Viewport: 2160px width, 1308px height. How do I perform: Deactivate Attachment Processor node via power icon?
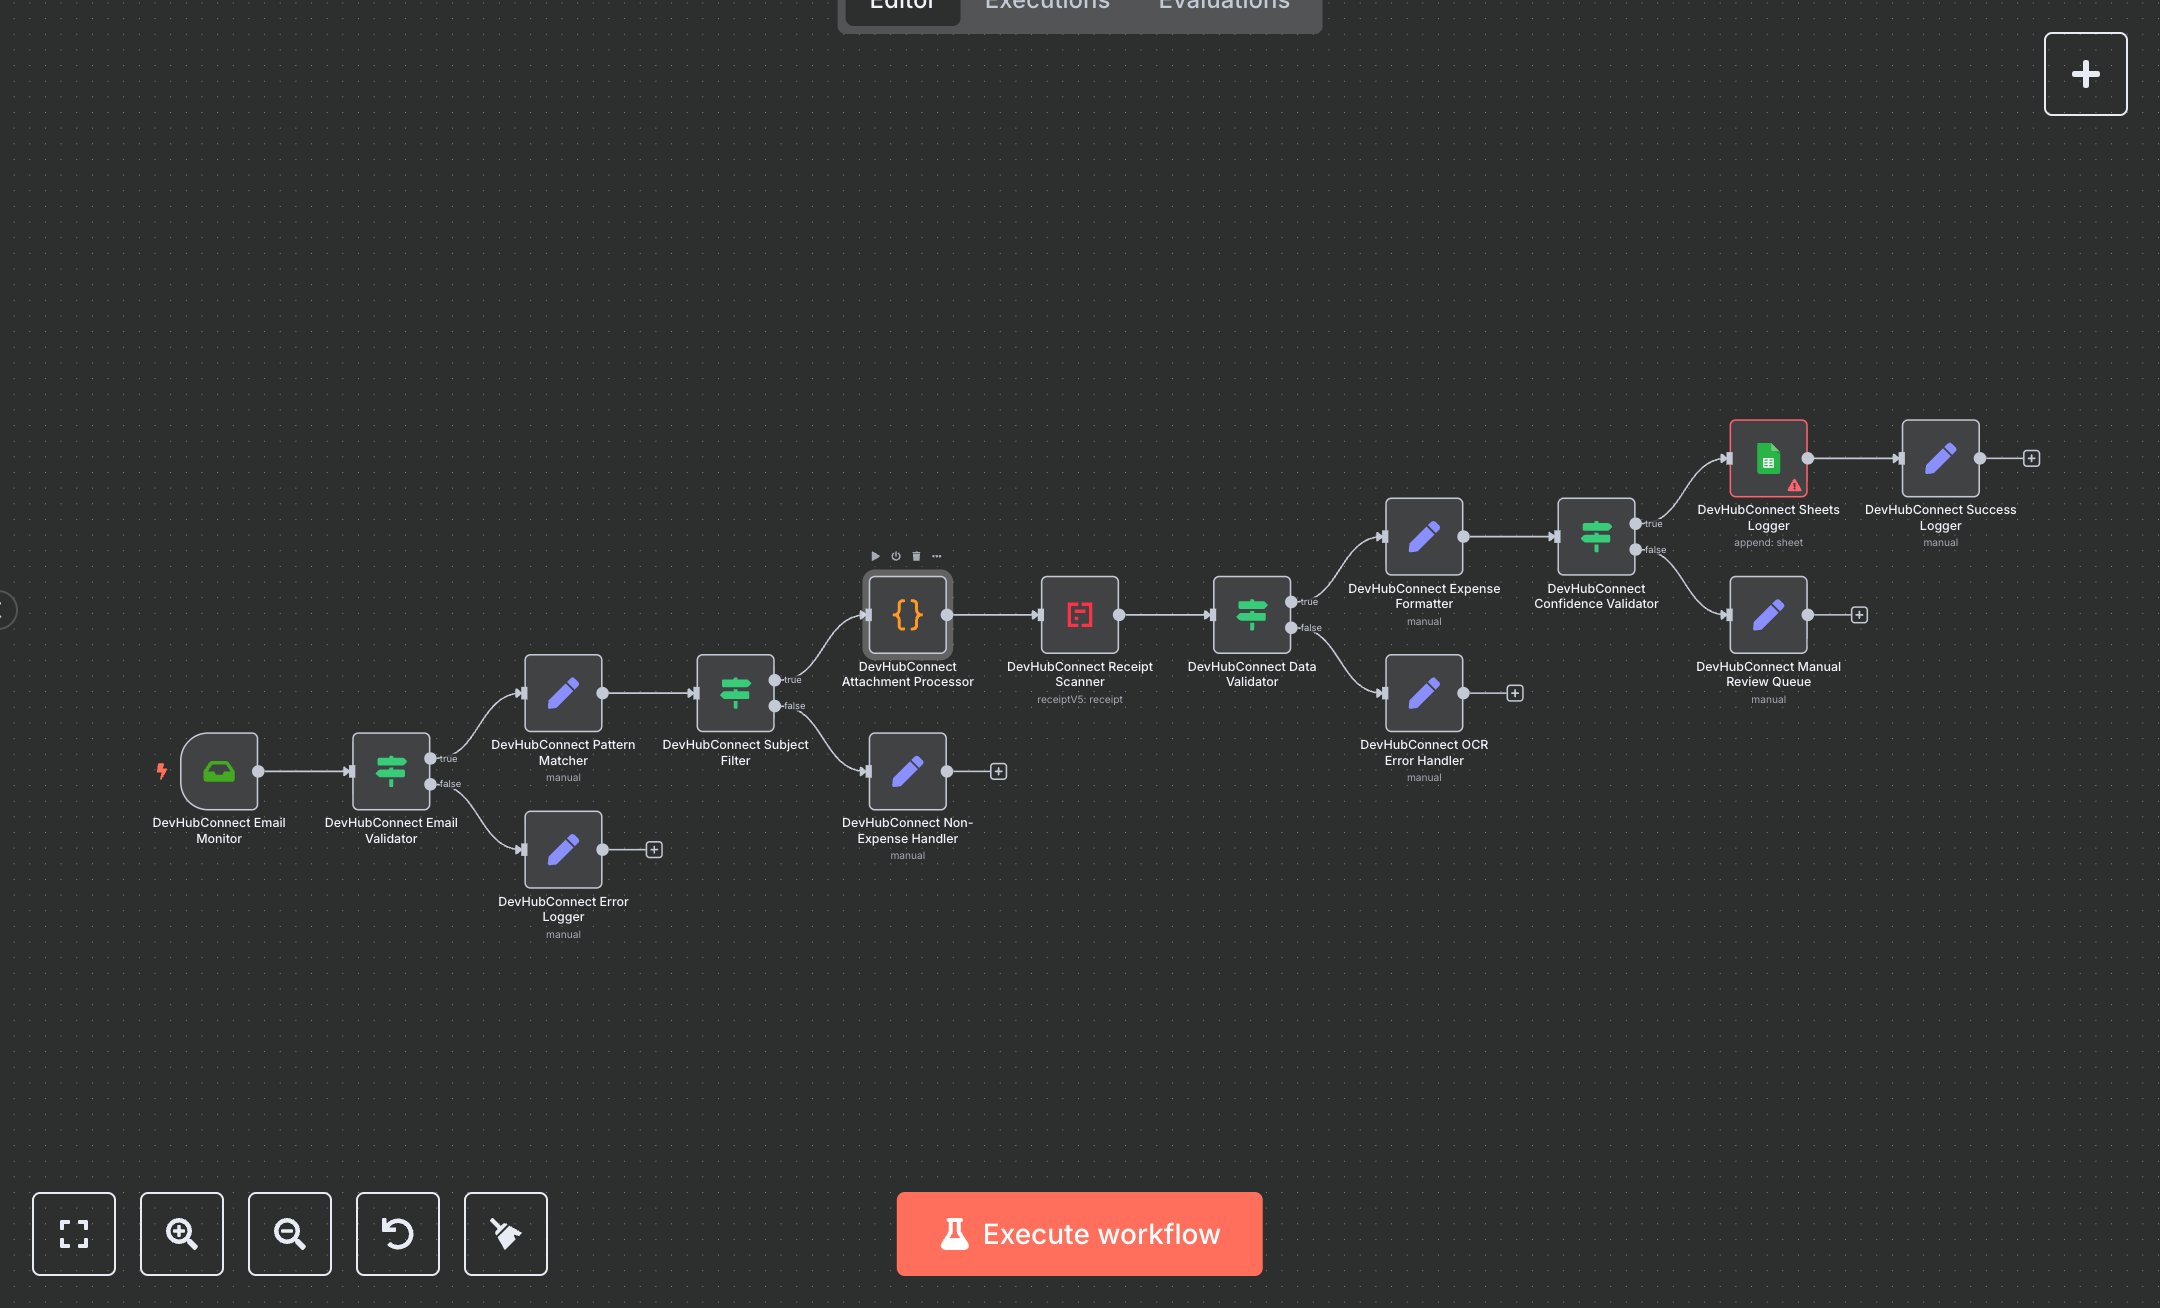coord(896,556)
